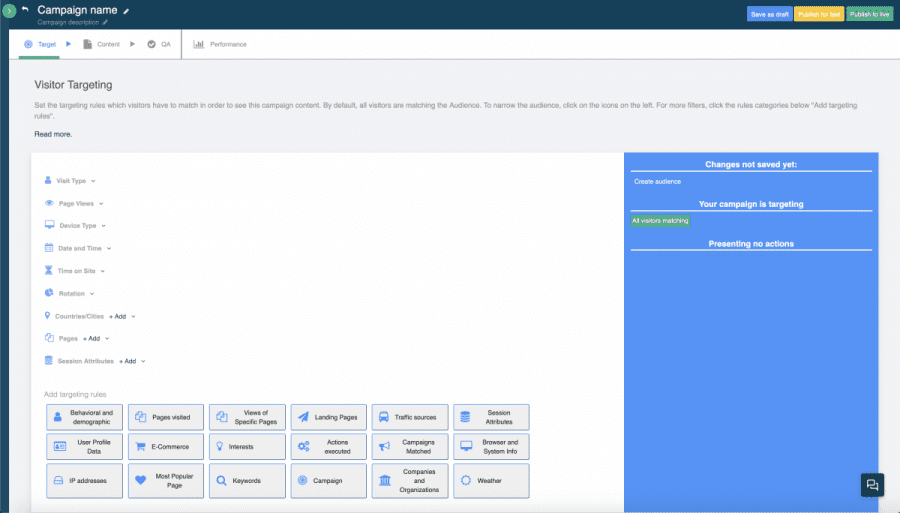Image resolution: width=900 pixels, height=513 pixels.
Task: Click the All visitors matching green tag
Action: (x=660, y=221)
